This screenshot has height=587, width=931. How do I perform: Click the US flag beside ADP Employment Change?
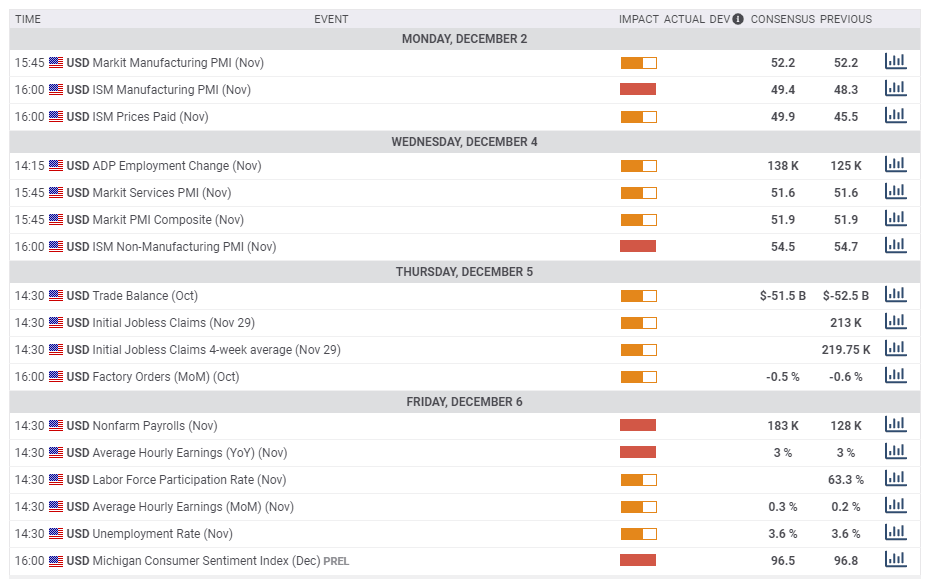coord(57,165)
